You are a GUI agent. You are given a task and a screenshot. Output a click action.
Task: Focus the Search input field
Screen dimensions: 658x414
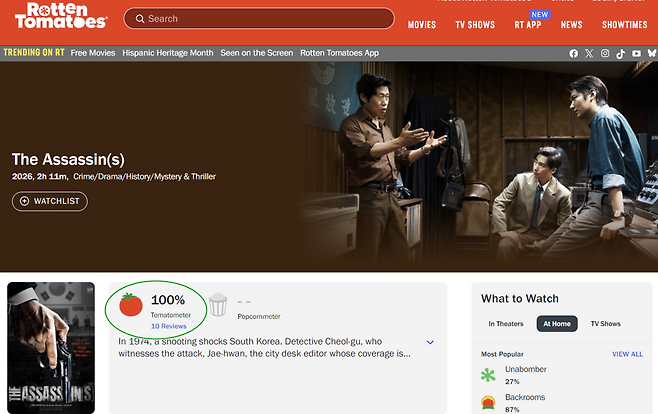(259, 18)
